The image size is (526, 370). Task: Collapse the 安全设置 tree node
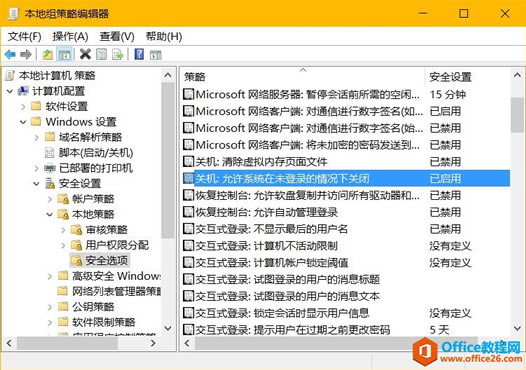(x=37, y=183)
